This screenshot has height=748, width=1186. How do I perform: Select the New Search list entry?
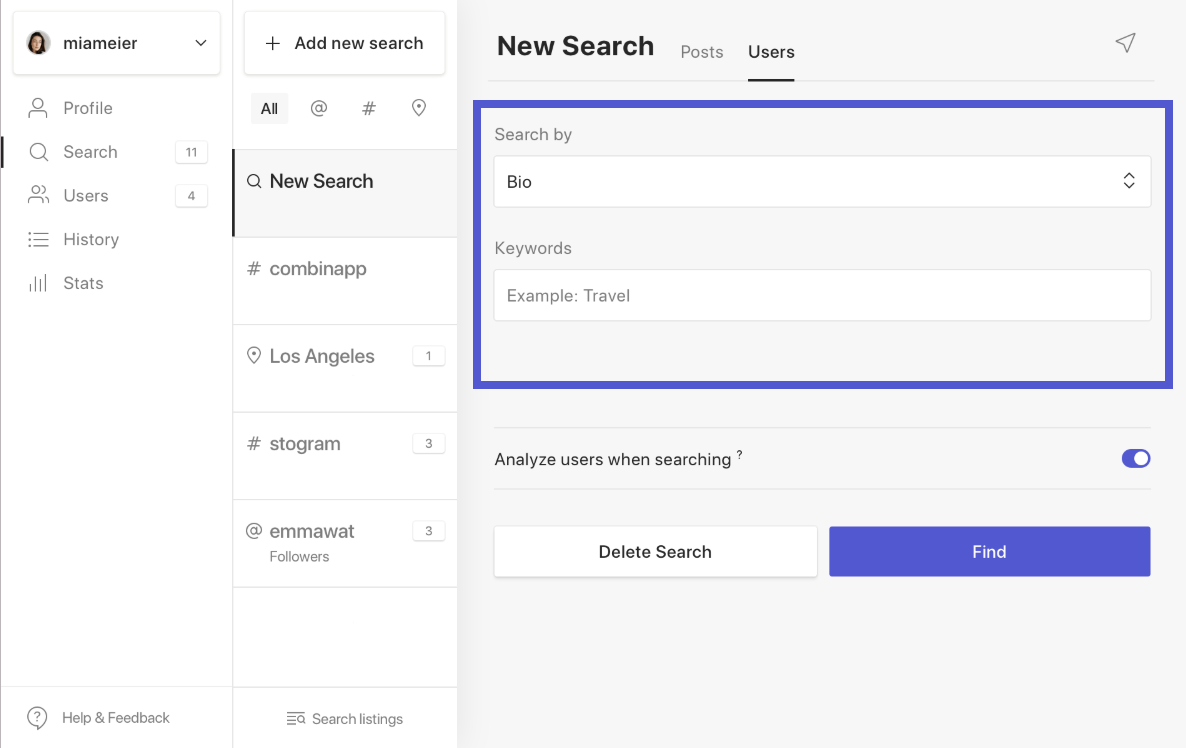tap(345, 194)
